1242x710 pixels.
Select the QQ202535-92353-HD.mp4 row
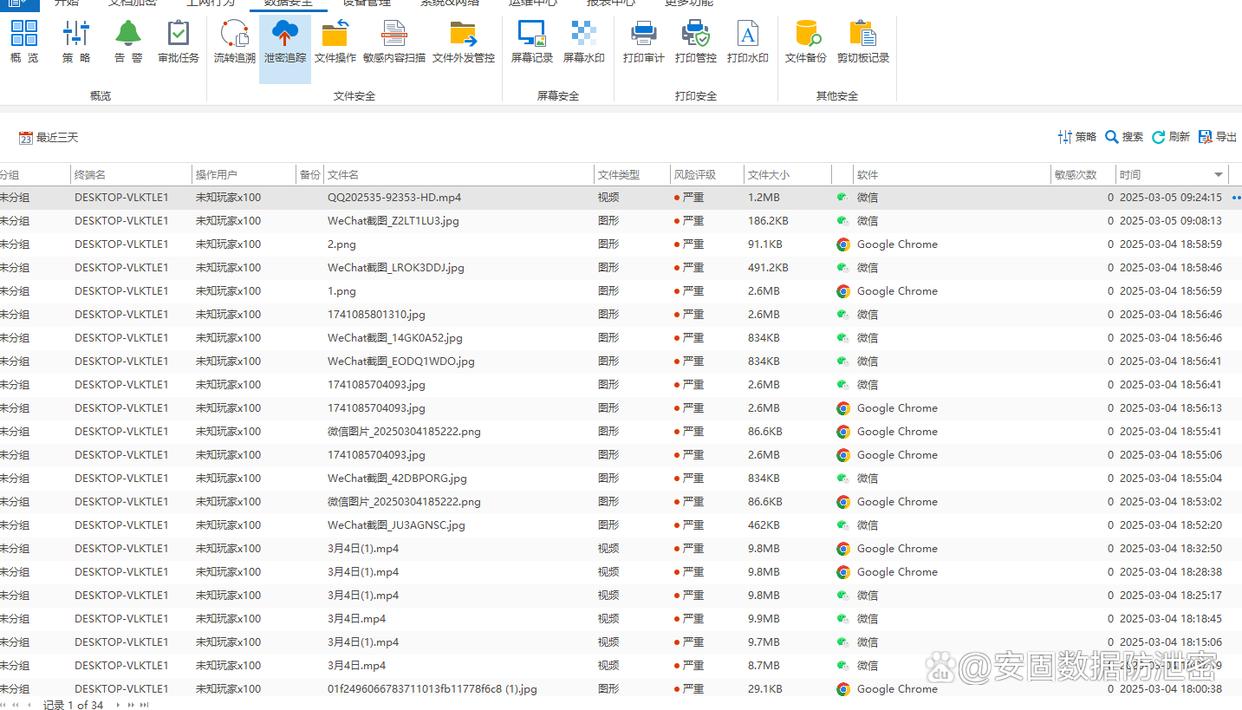click(x=394, y=198)
